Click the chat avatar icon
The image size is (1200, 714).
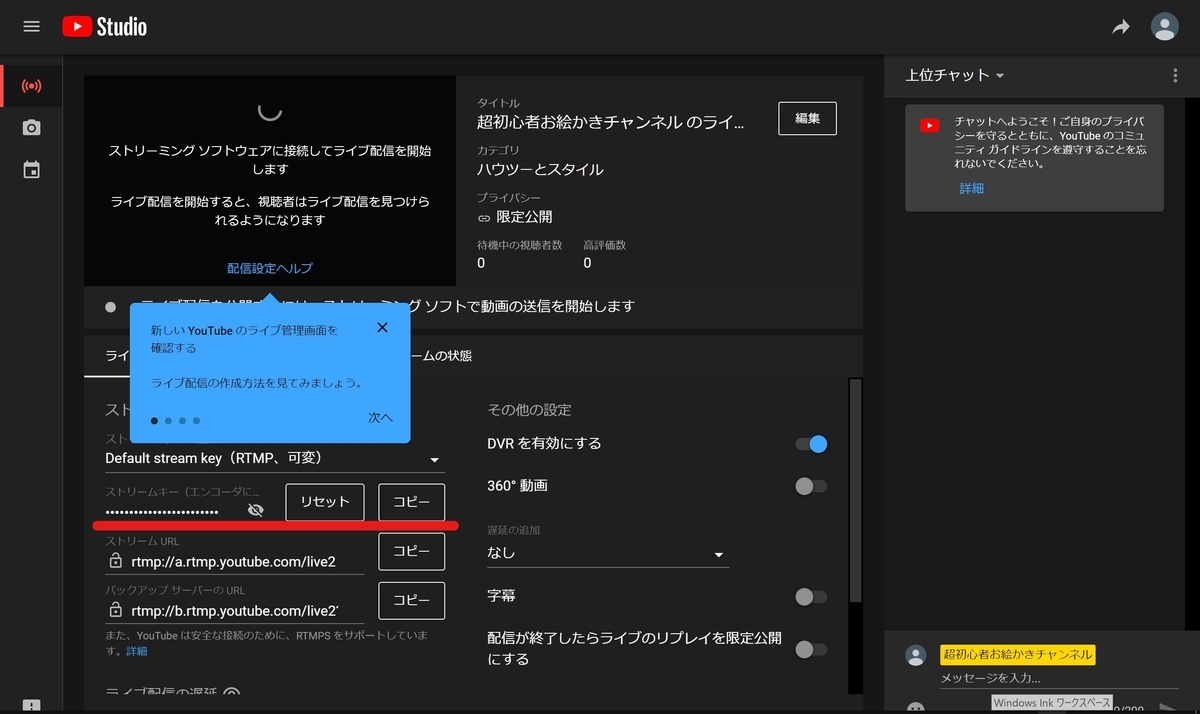coord(915,656)
